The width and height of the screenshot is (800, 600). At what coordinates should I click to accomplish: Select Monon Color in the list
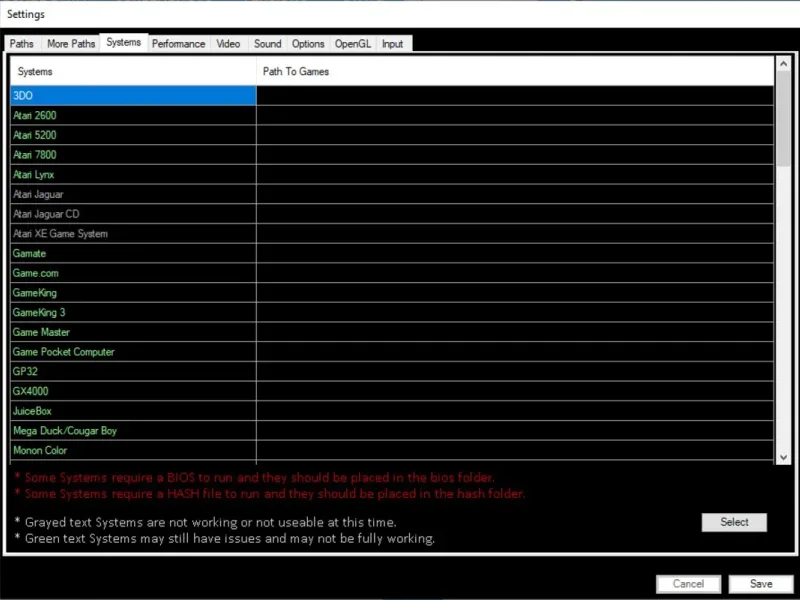click(x=133, y=451)
